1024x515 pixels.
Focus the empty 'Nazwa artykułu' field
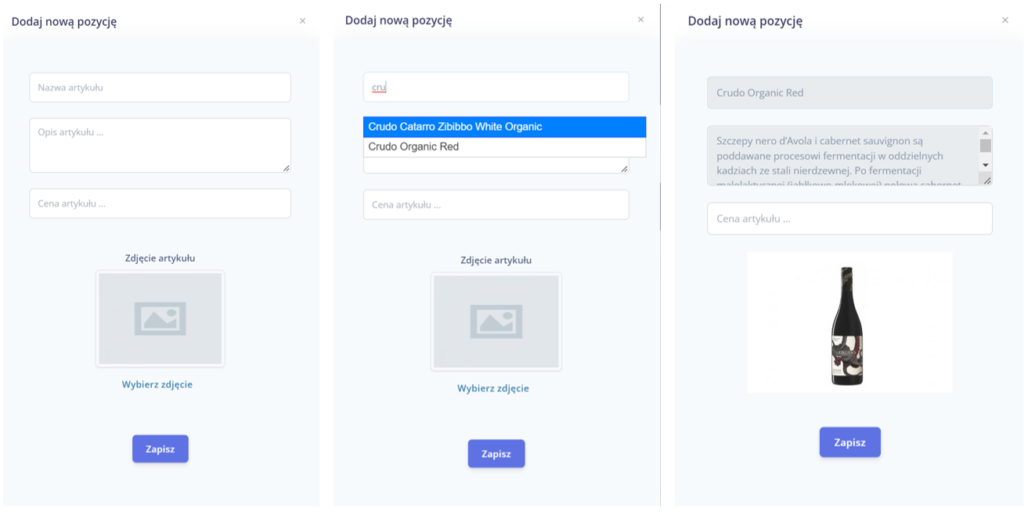coord(160,88)
